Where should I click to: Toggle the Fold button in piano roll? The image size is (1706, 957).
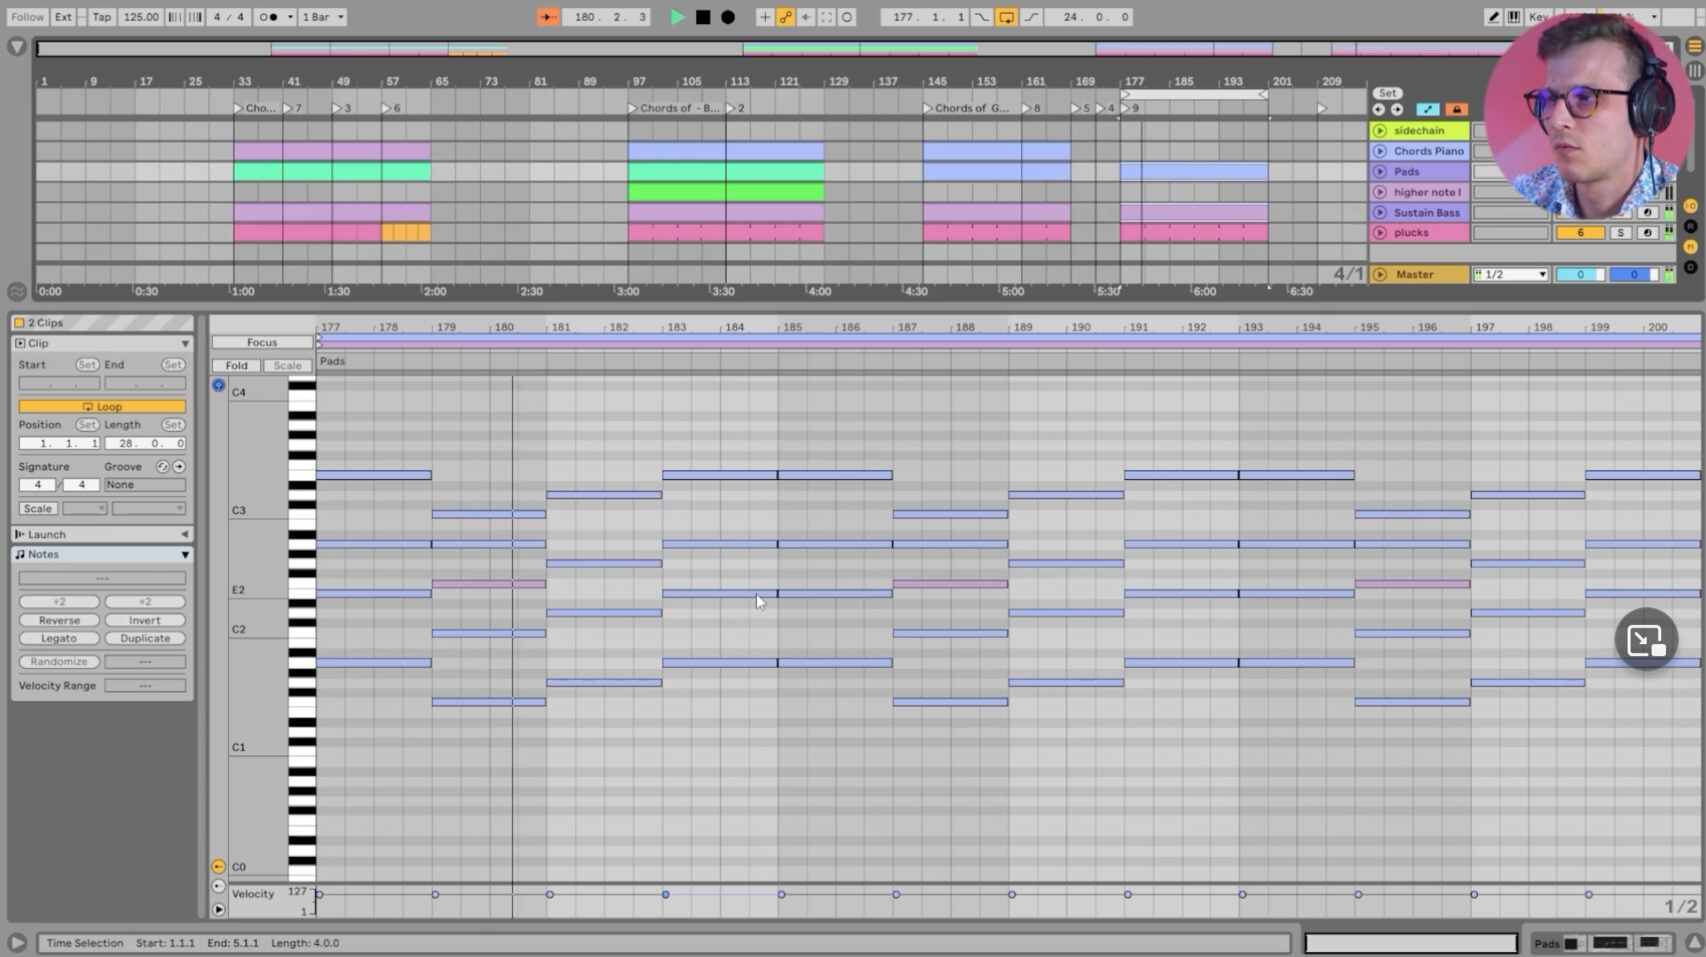coord(236,366)
